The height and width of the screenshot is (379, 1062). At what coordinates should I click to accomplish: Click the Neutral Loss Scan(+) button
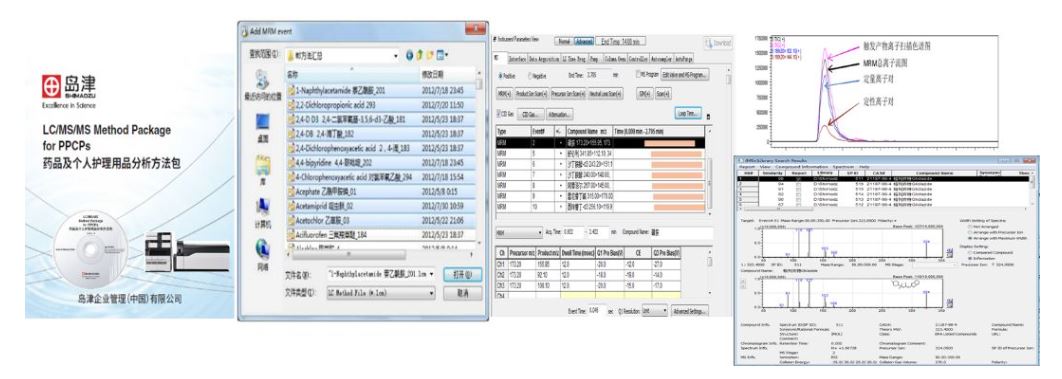pyautogui.click(x=606, y=93)
